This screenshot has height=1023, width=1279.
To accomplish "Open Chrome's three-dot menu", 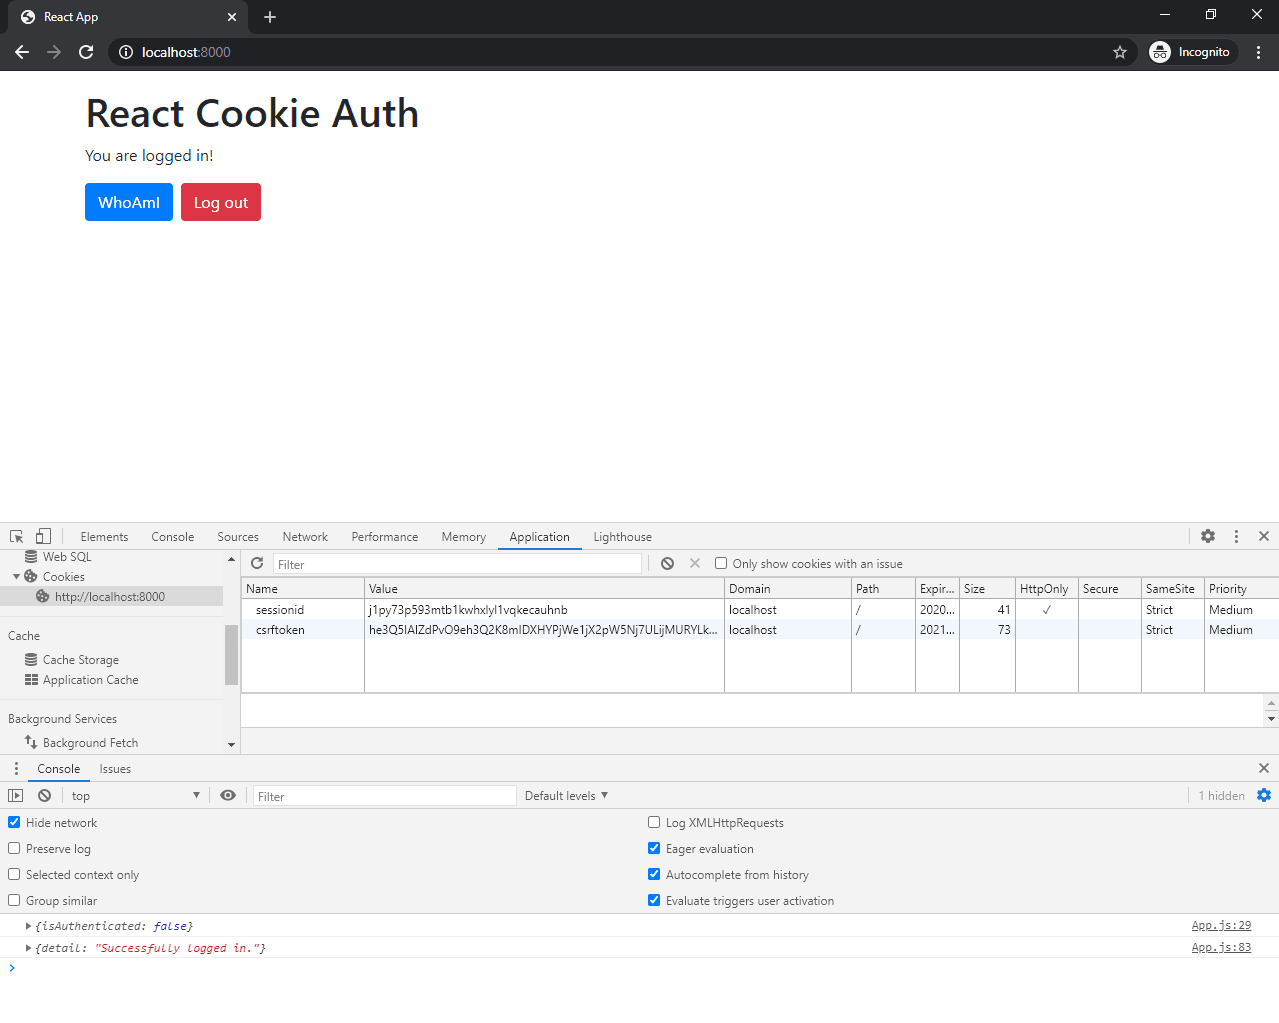I will pos(1258,52).
